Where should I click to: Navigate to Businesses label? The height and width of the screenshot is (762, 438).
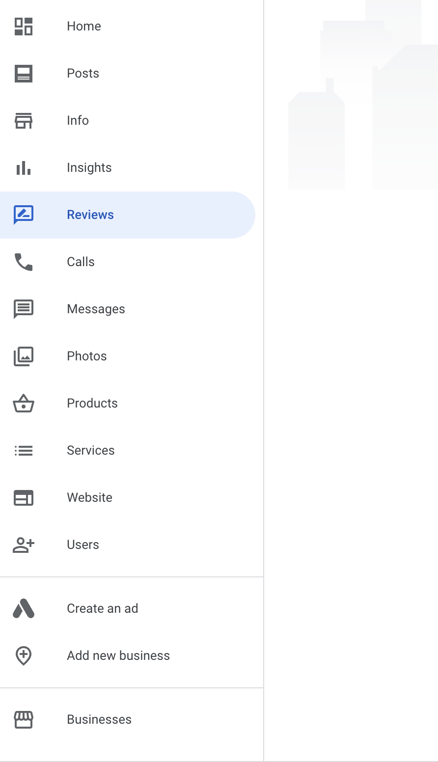coord(99,720)
